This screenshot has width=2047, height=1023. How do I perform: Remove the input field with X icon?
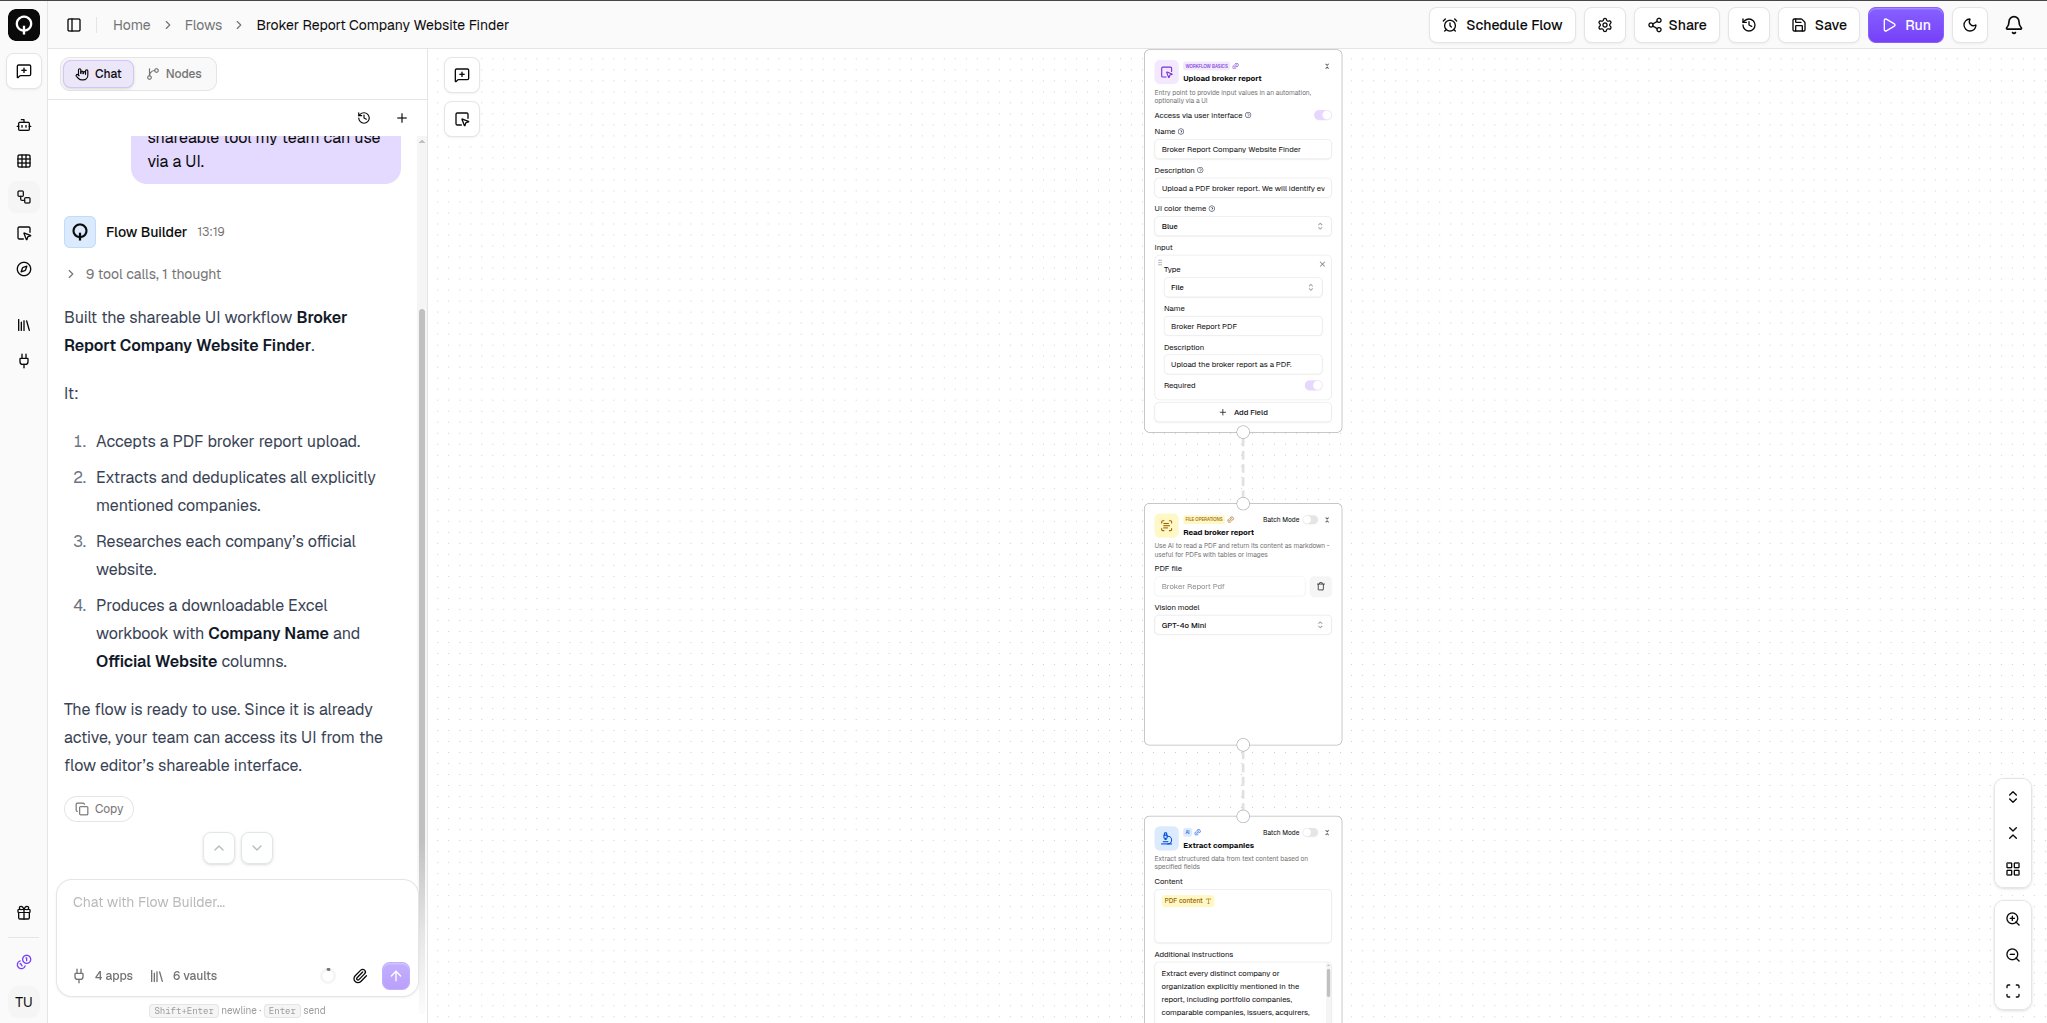[x=1322, y=265]
